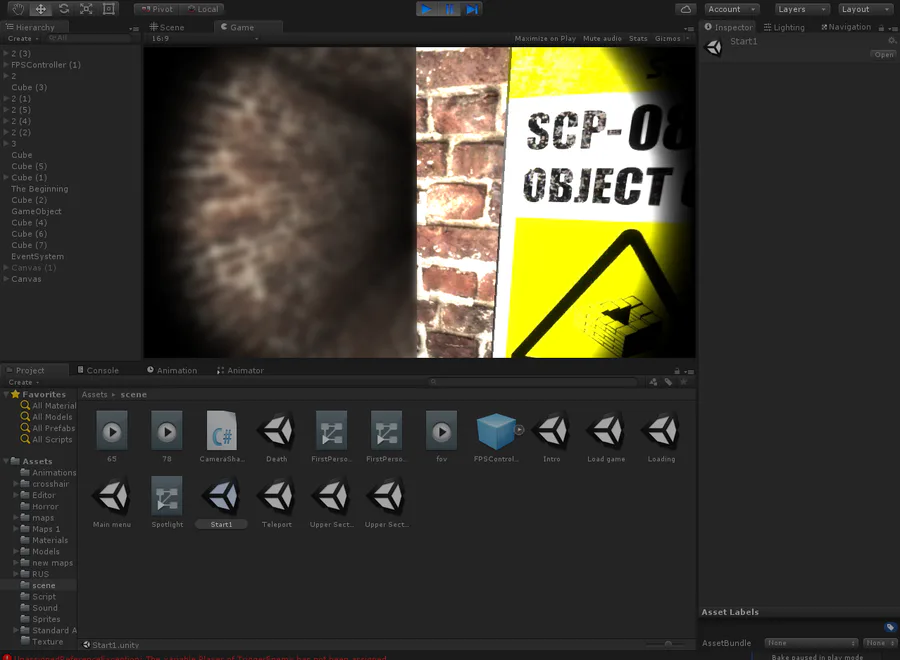This screenshot has width=900, height=660.
Task: Open the Layers dropdown
Action: click(802, 9)
